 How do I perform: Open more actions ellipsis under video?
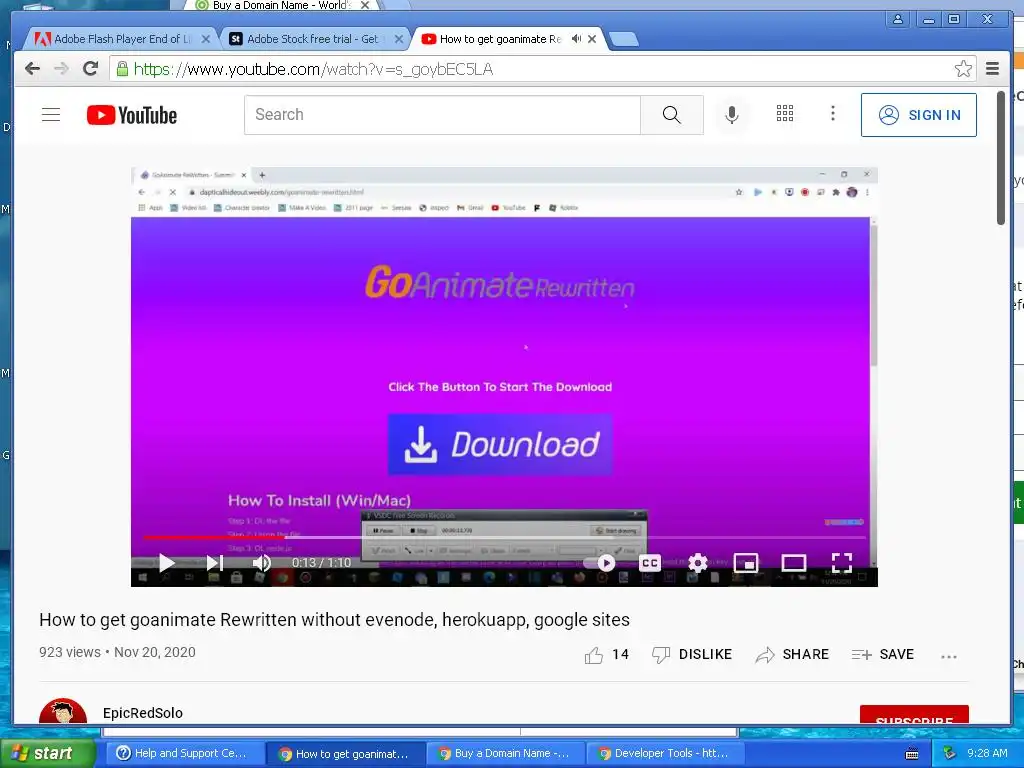pyautogui.click(x=949, y=656)
